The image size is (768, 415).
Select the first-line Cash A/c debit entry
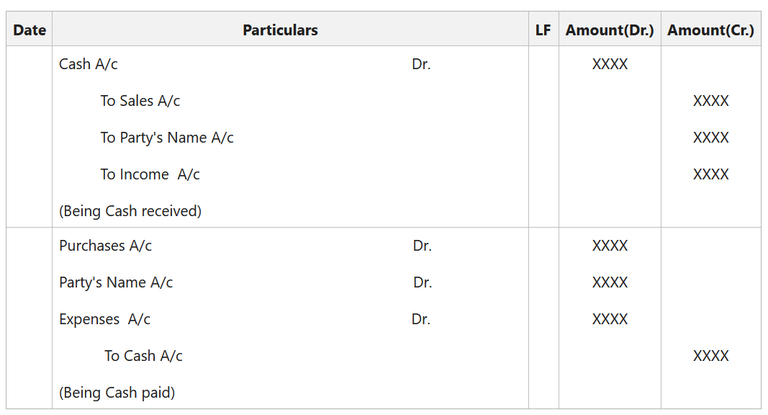[x=89, y=65]
